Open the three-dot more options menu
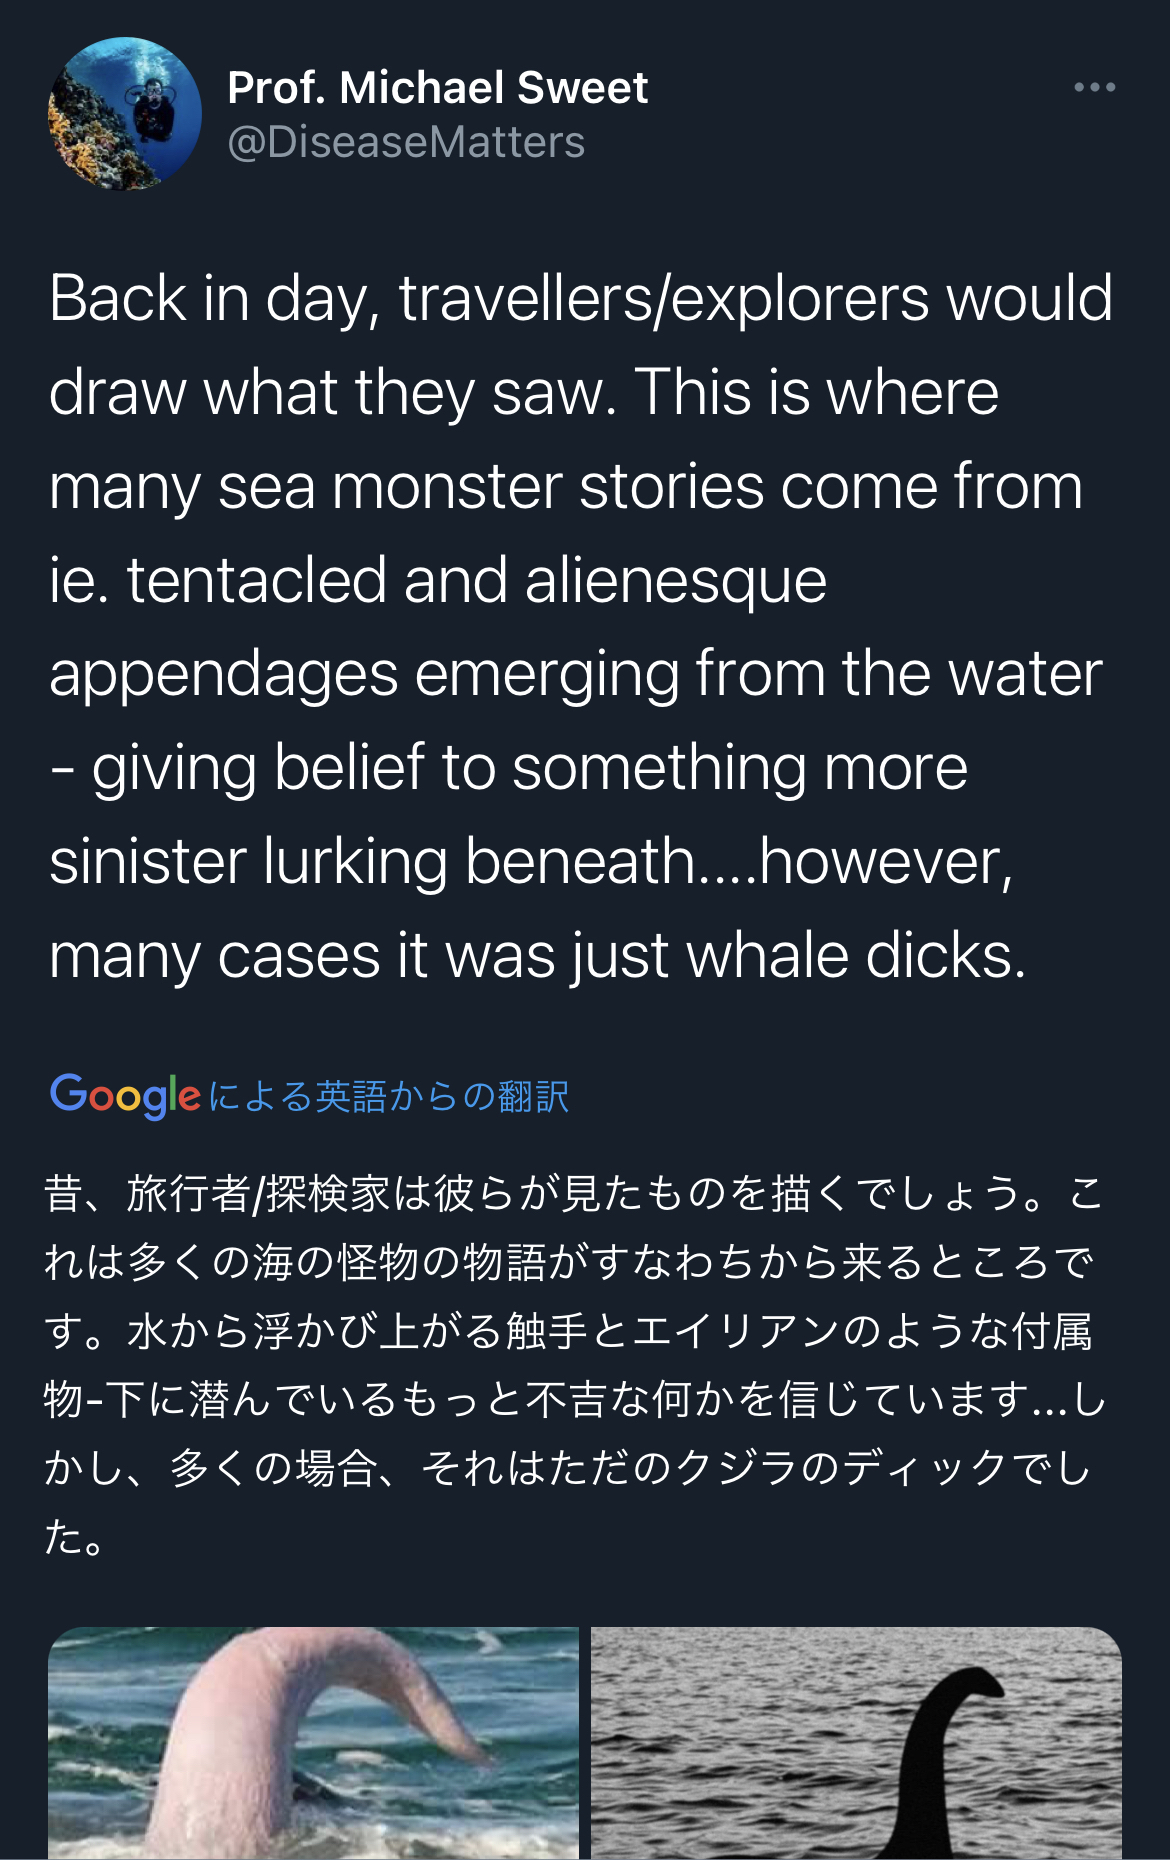Image resolution: width=1170 pixels, height=1860 pixels. 1094,88
